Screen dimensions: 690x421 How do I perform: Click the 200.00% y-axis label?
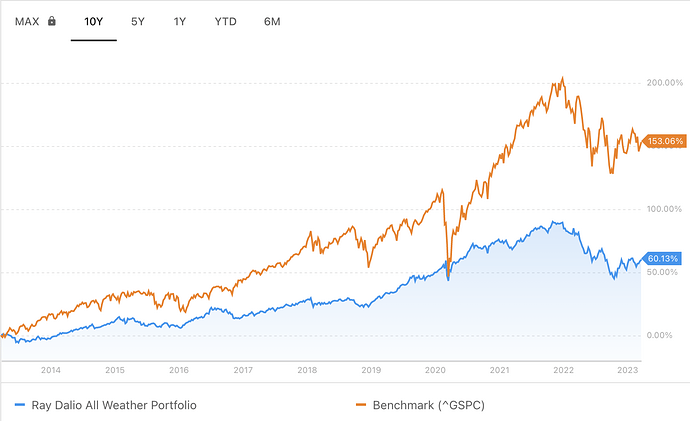point(665,82)
